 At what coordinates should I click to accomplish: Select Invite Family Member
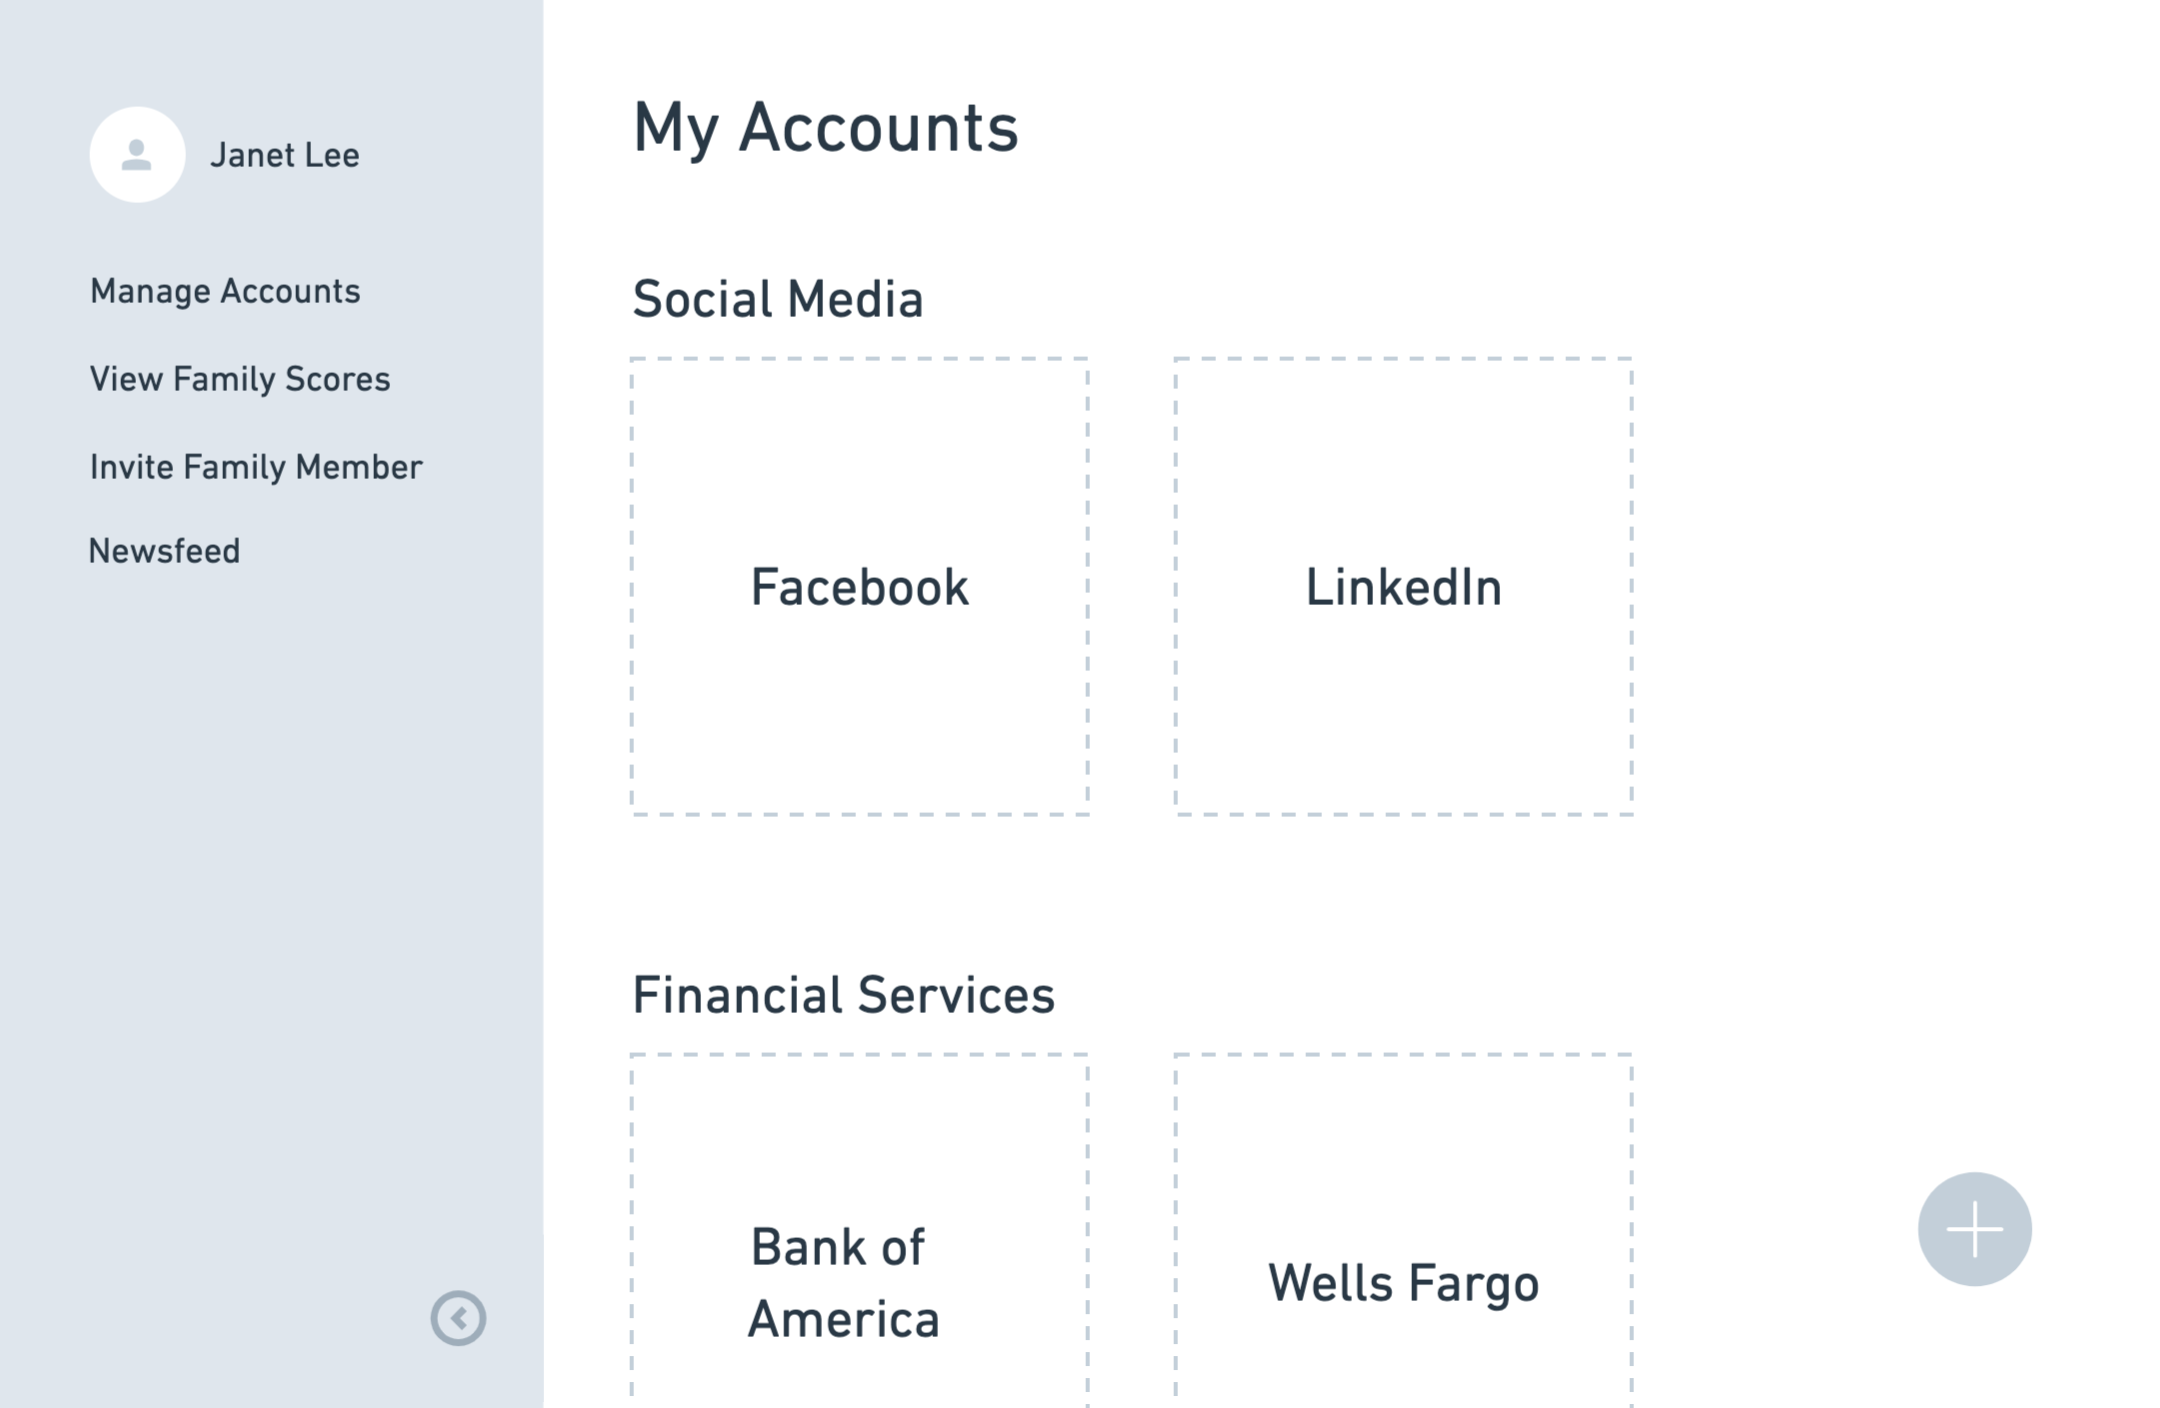256,467
